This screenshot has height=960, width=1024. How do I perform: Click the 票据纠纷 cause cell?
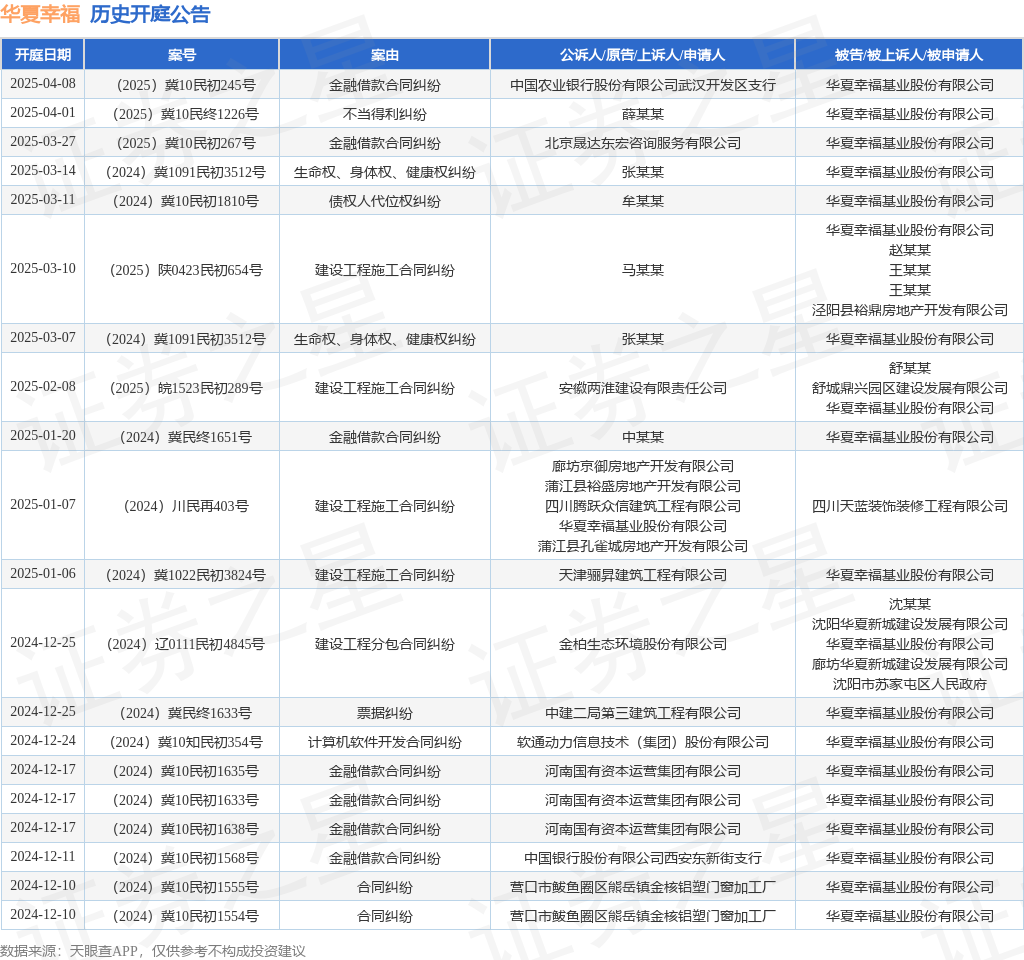385,713
